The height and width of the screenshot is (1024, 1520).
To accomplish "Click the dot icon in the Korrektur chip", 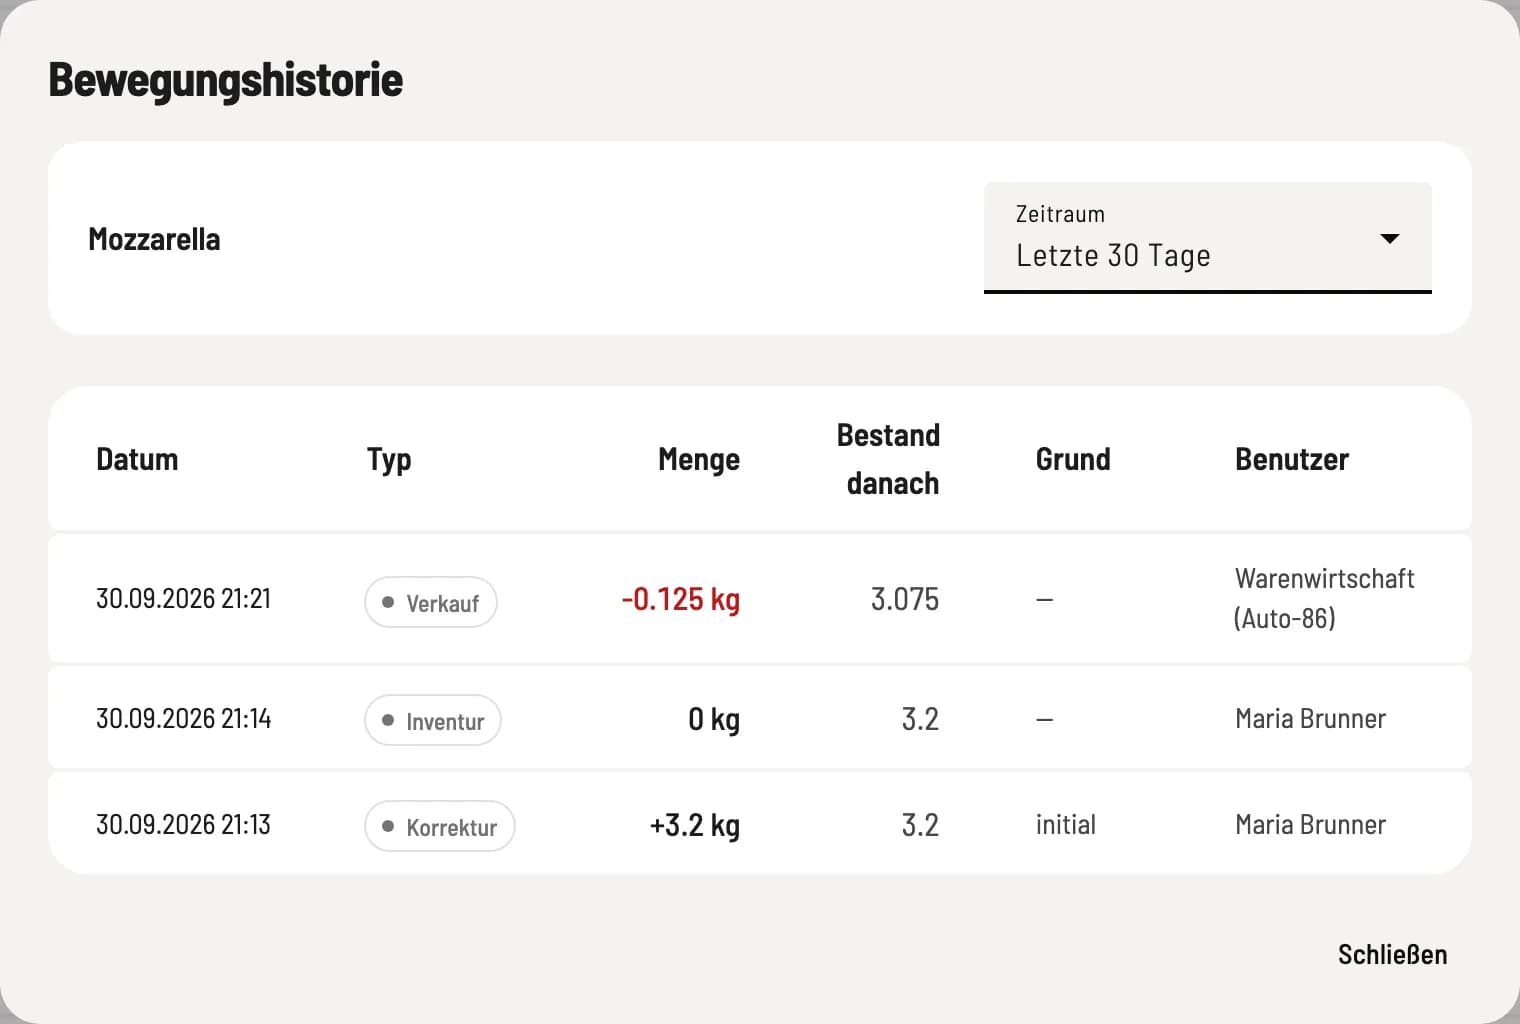I will [x=388, y=826].
